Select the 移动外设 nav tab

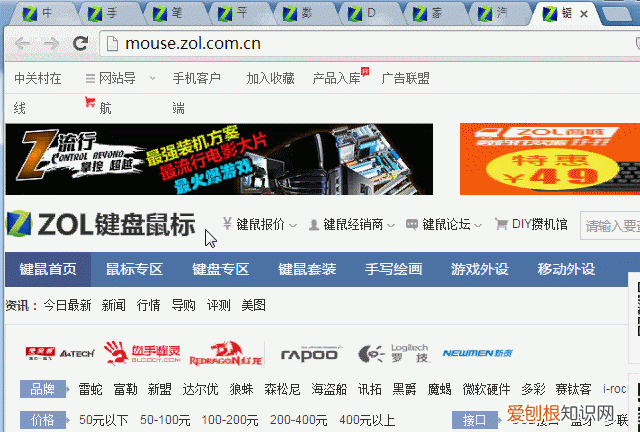[x=566, y=269]
